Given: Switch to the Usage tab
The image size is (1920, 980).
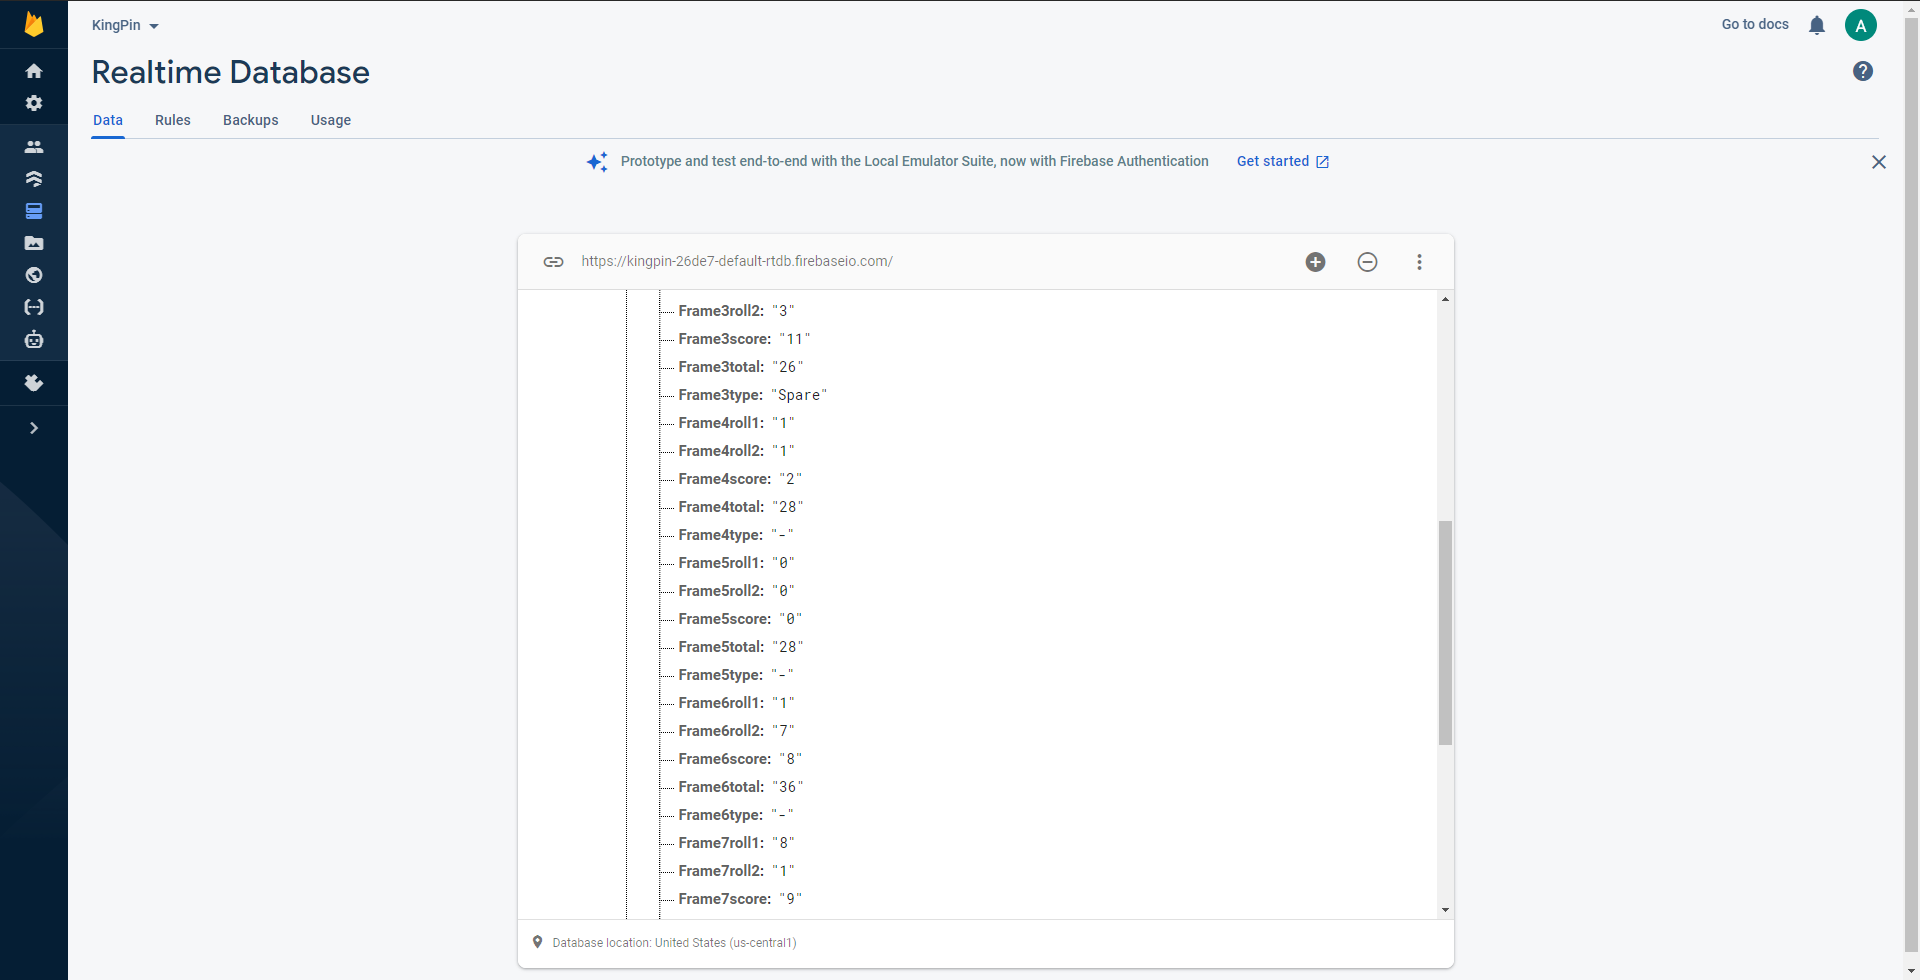Looking at the screenshot, I should tap(331, 120).
